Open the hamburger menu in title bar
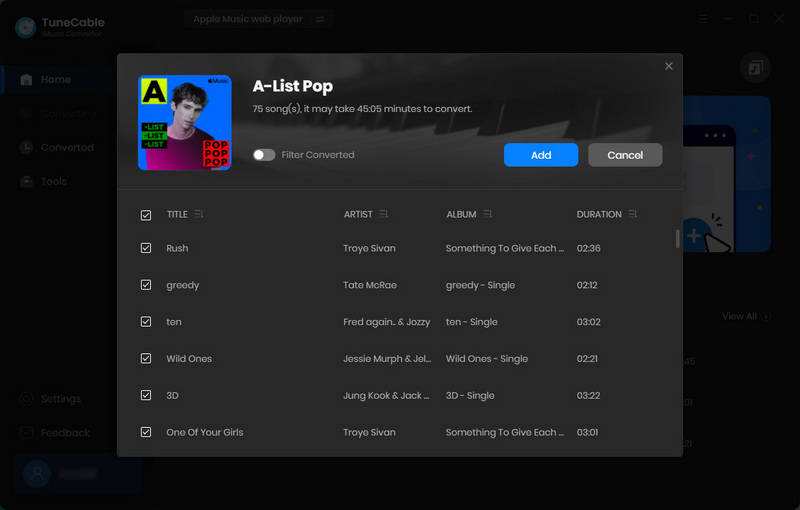The width and height of the screenshot is (800, 510). click(703, 19)
